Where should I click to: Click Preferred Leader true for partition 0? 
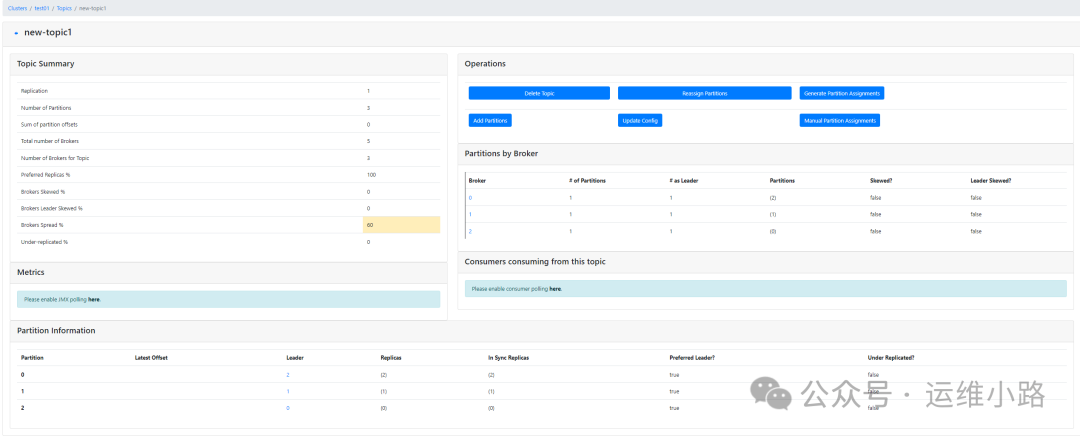pyautogui.click(x=674, y=375)
